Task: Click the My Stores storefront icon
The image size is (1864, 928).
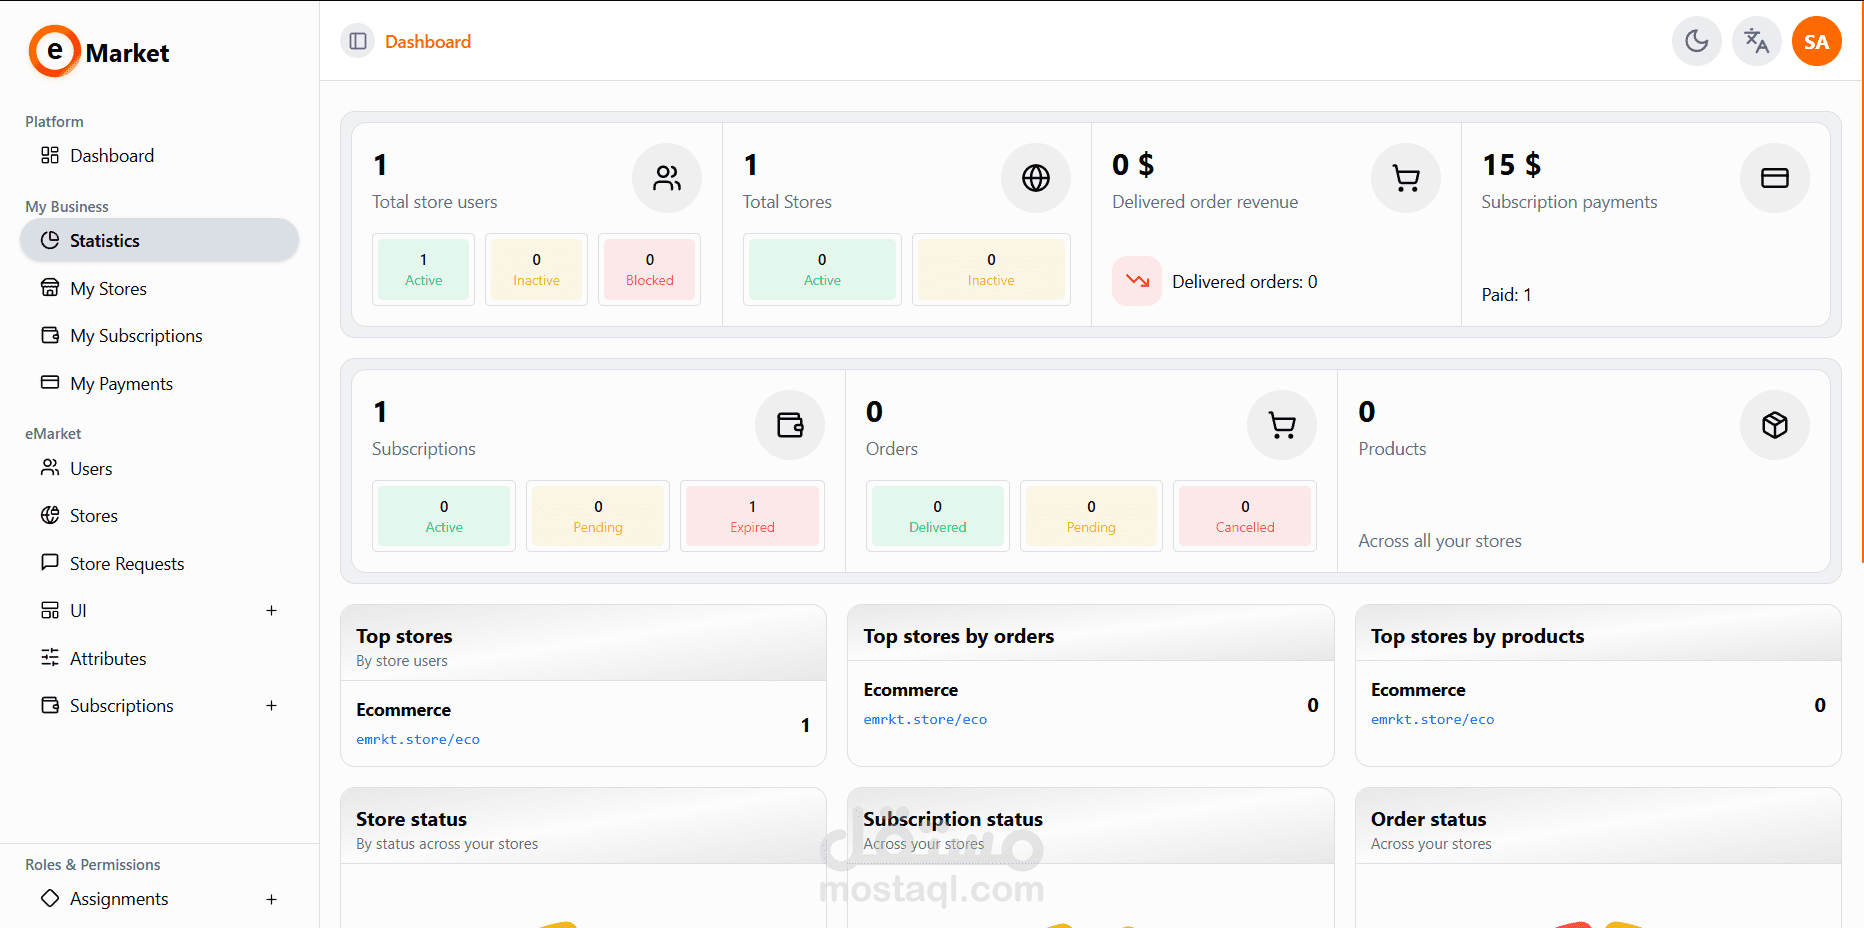Action: [x=50, y=288]
